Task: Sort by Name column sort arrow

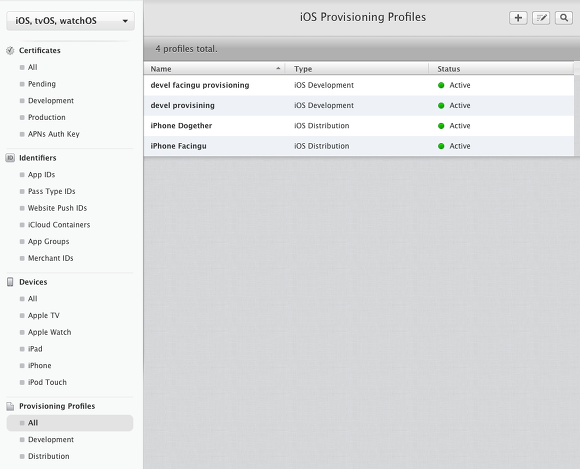Action: coord(278,69)
